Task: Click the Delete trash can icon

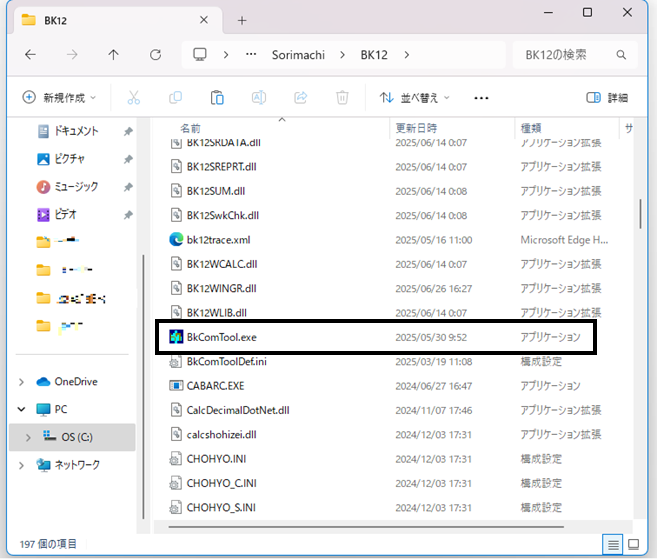Action: [342, 98]
